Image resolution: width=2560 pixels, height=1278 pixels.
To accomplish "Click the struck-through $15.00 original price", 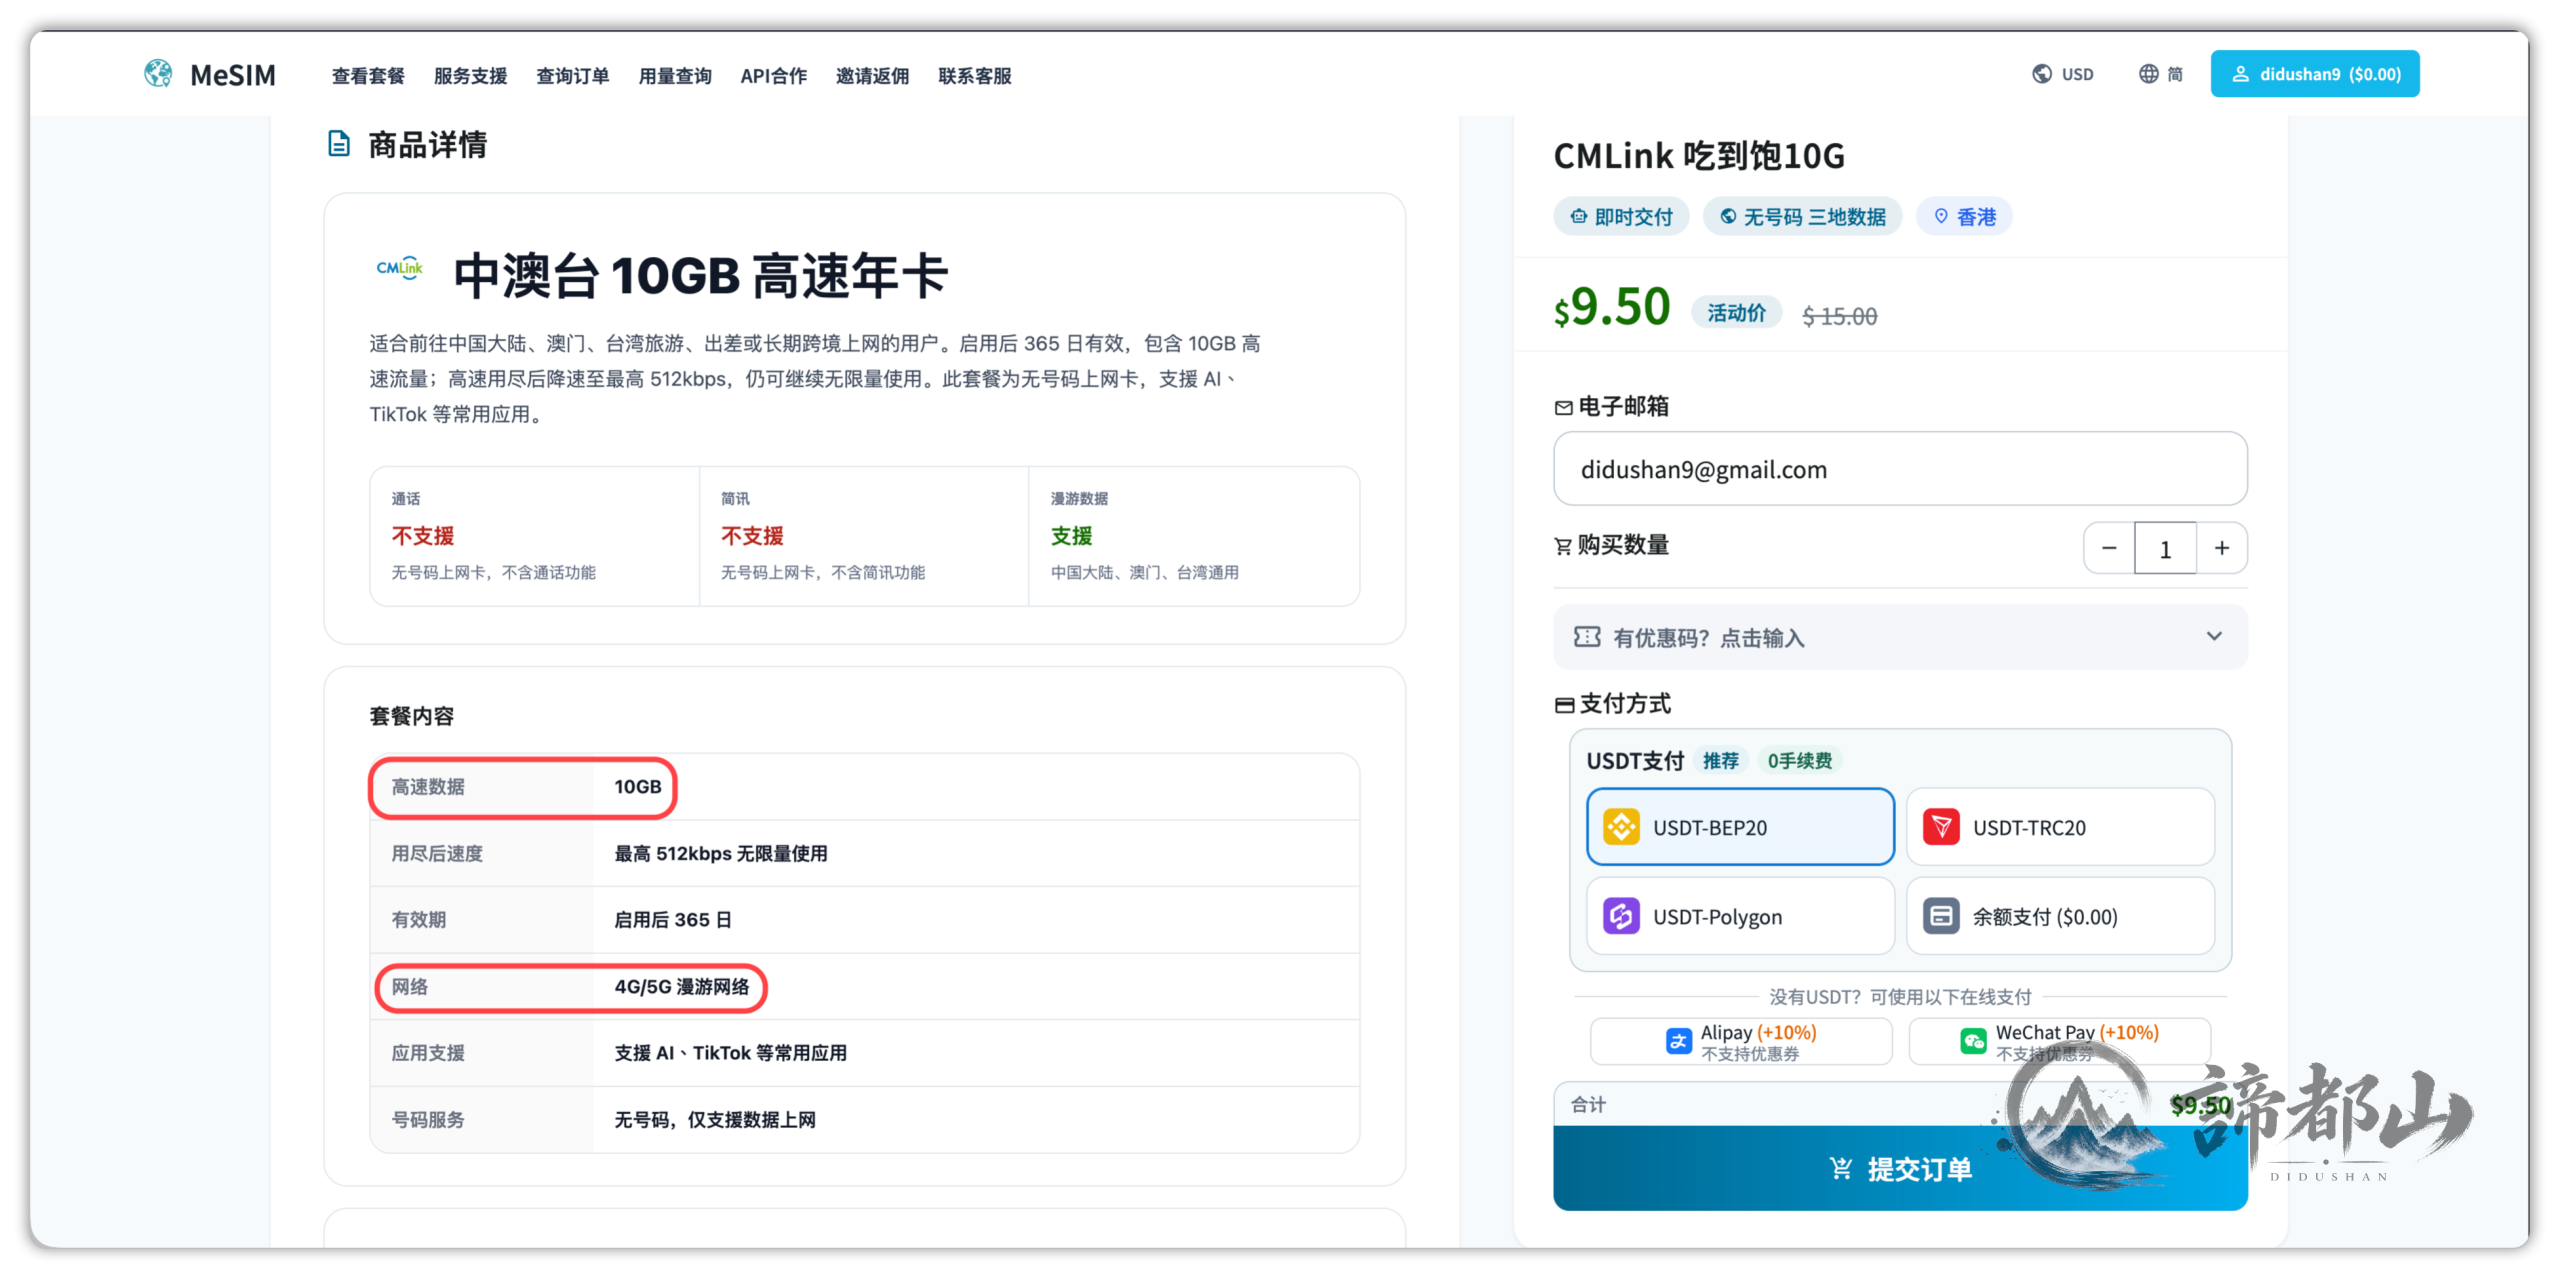I will pos(1839,316).
